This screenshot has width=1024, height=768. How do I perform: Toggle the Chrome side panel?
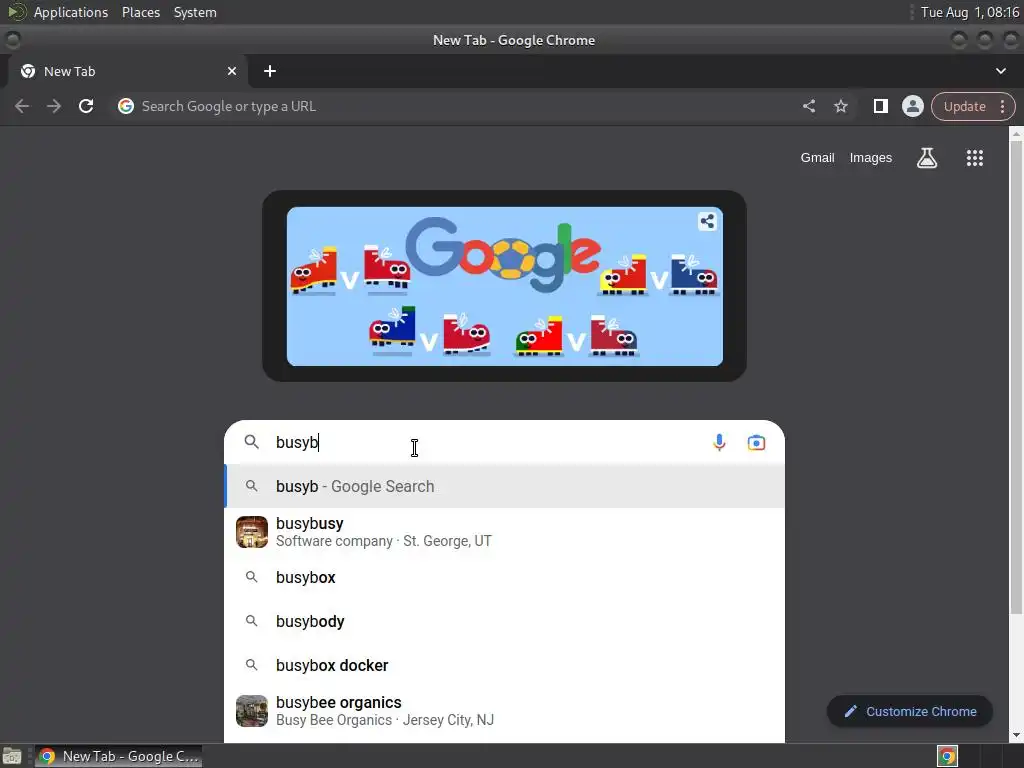pyautogui.click(x=880, y=106)
